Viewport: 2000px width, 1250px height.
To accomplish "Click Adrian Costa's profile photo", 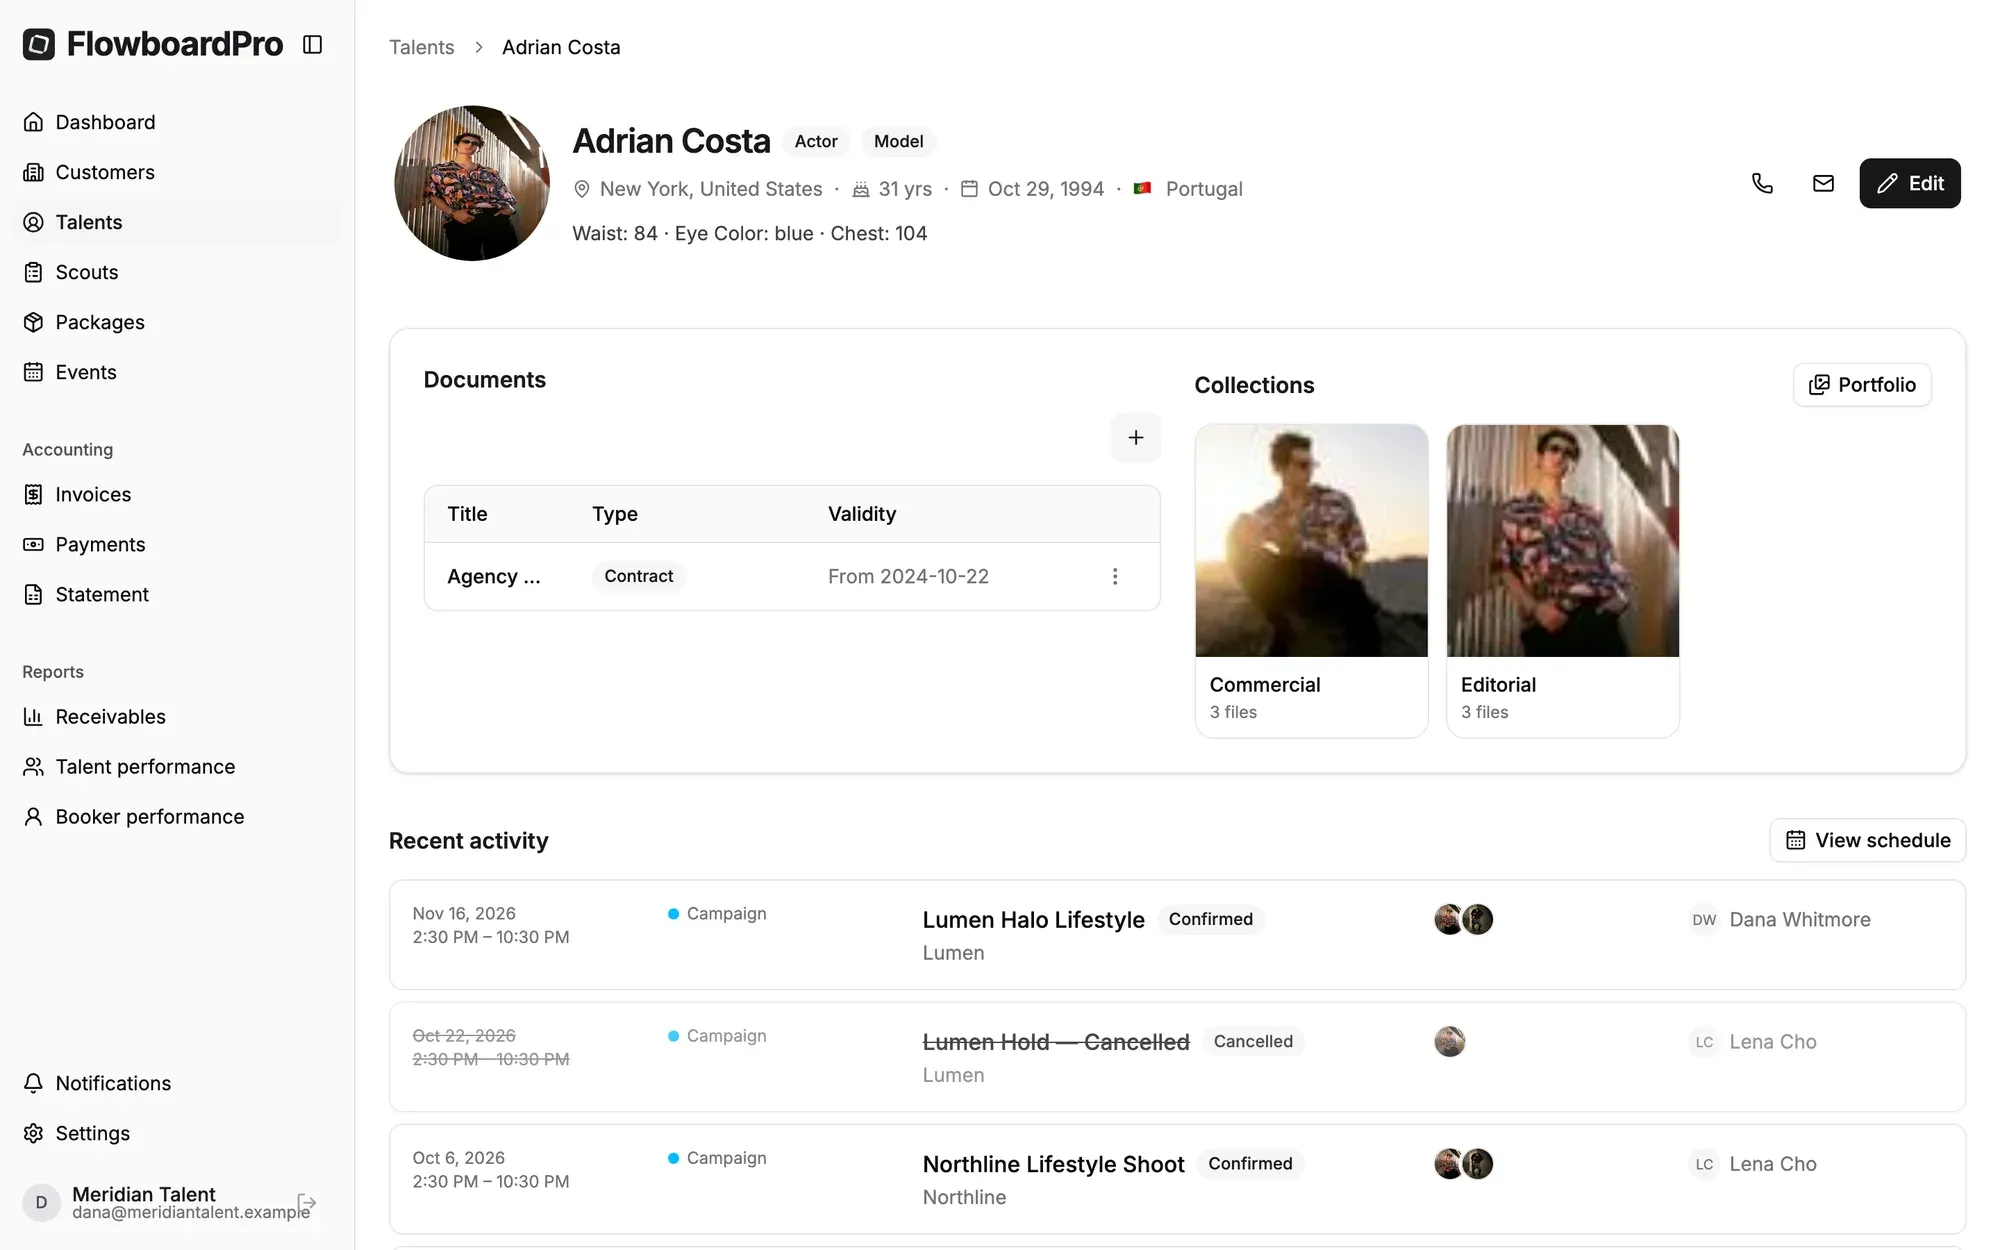I will pyautogui.click(x=472, y=183).
